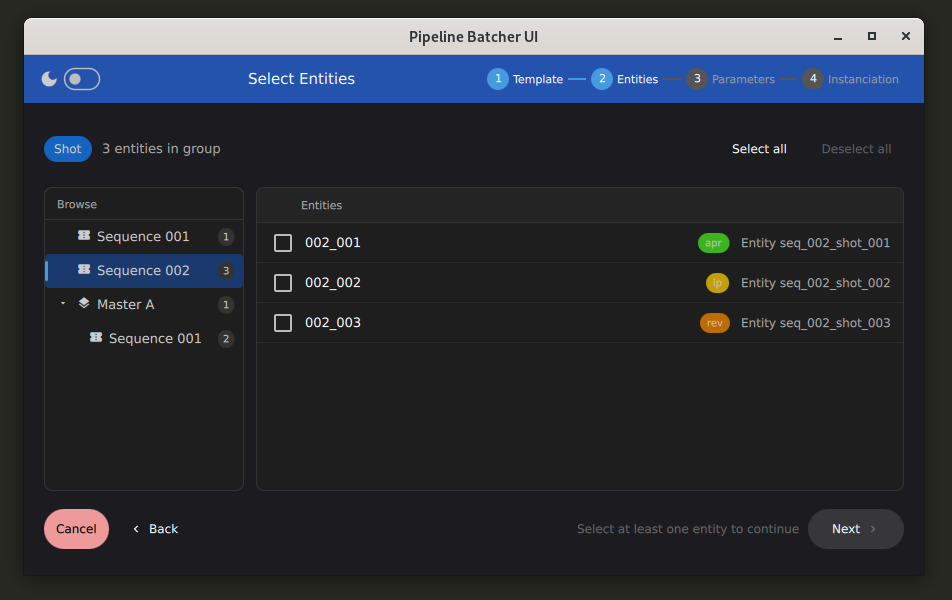Click the film icon beside Sequence 002
952x600 pixels.
point(84,270)
